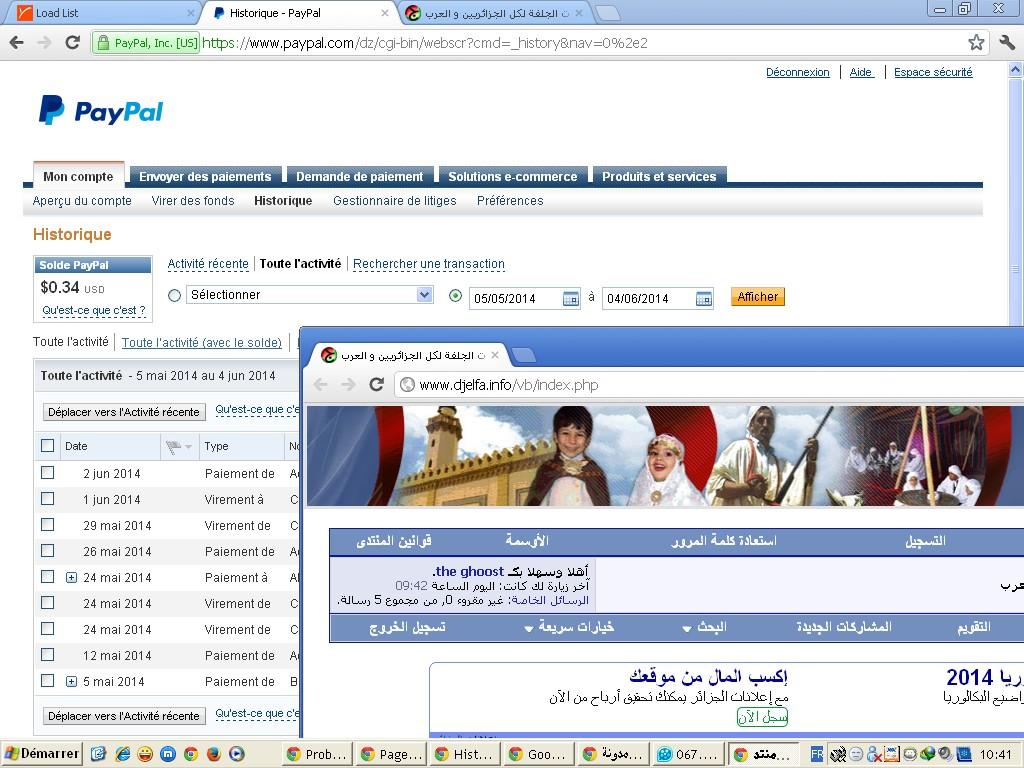The image size is (1024, 768).
Task: Open the Demande de paiement tab
Action: (360, 176)
